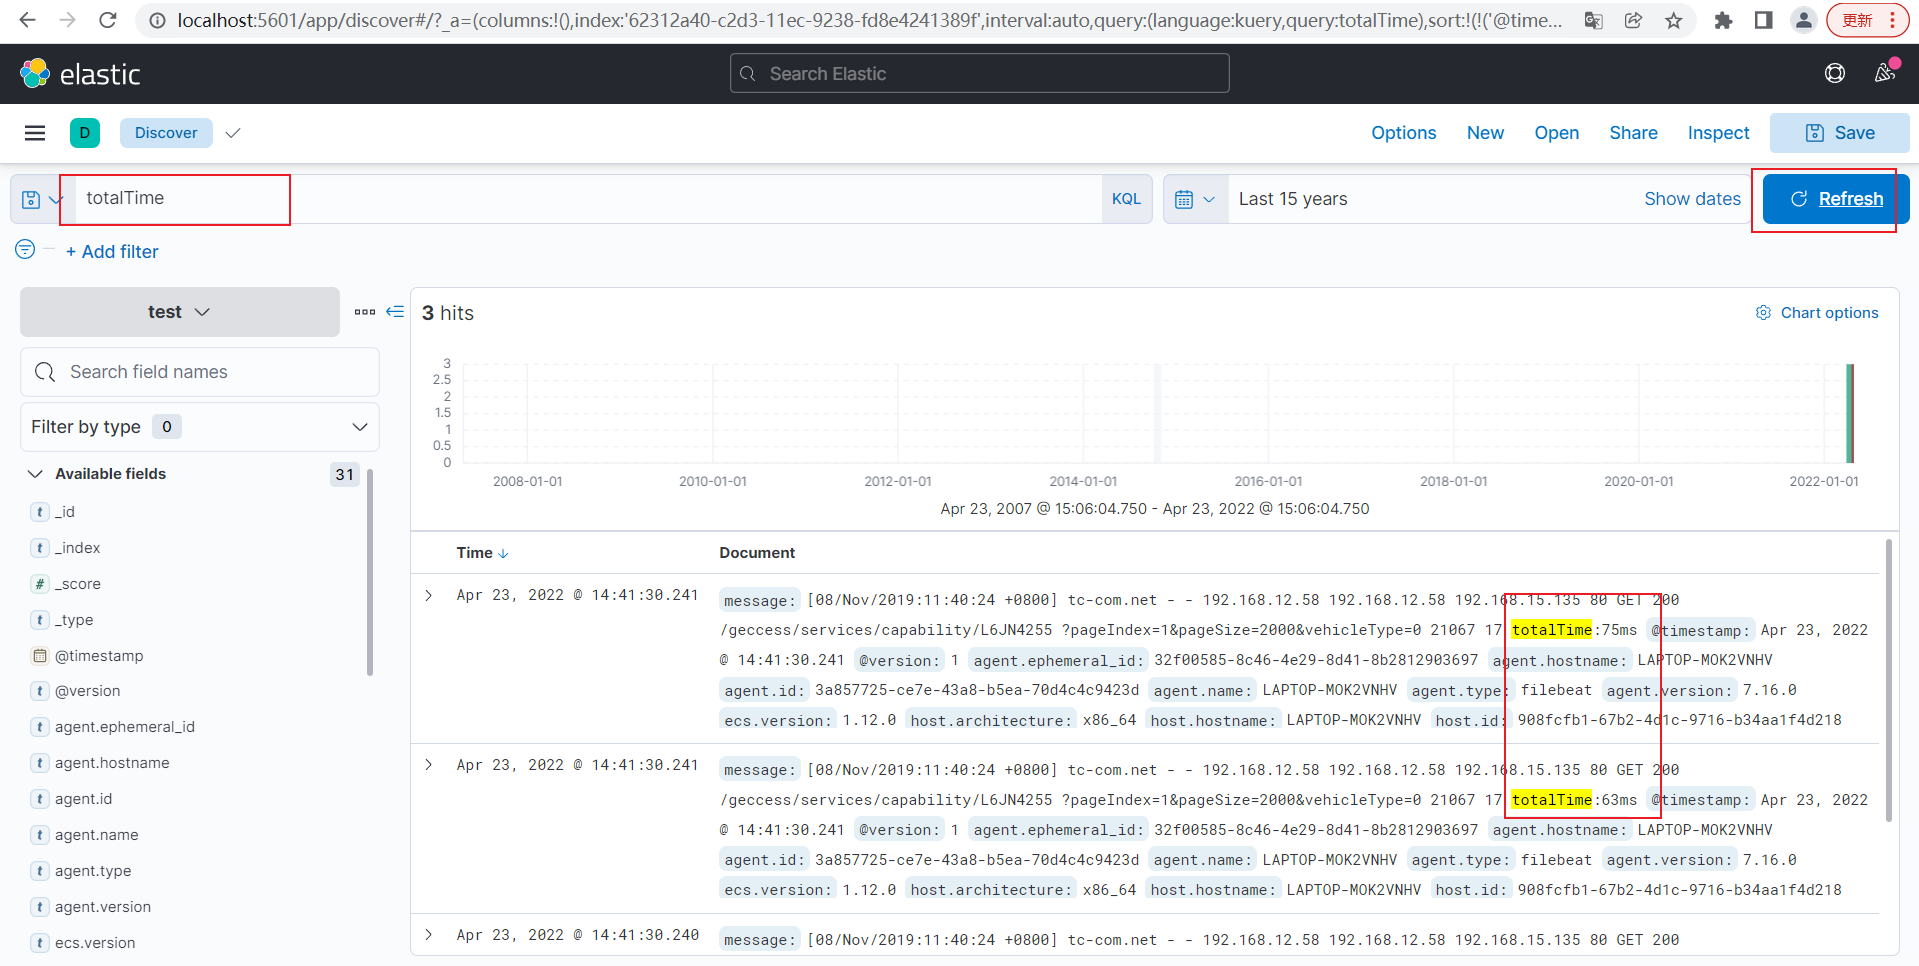The image size is (1919, 966).
Task: Click the translate page icon
Action: [1594, 20]
